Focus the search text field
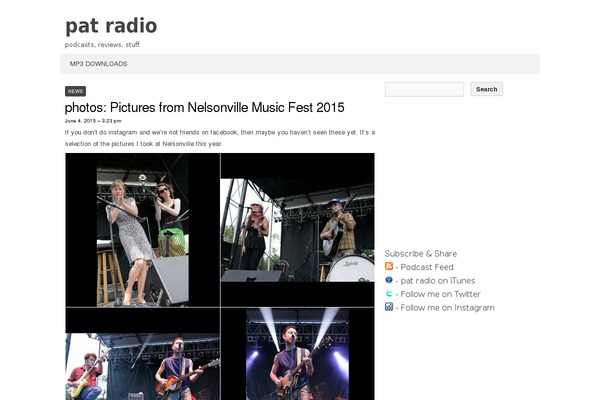Screen dimensions: 600x400 (x=424, y=89)
